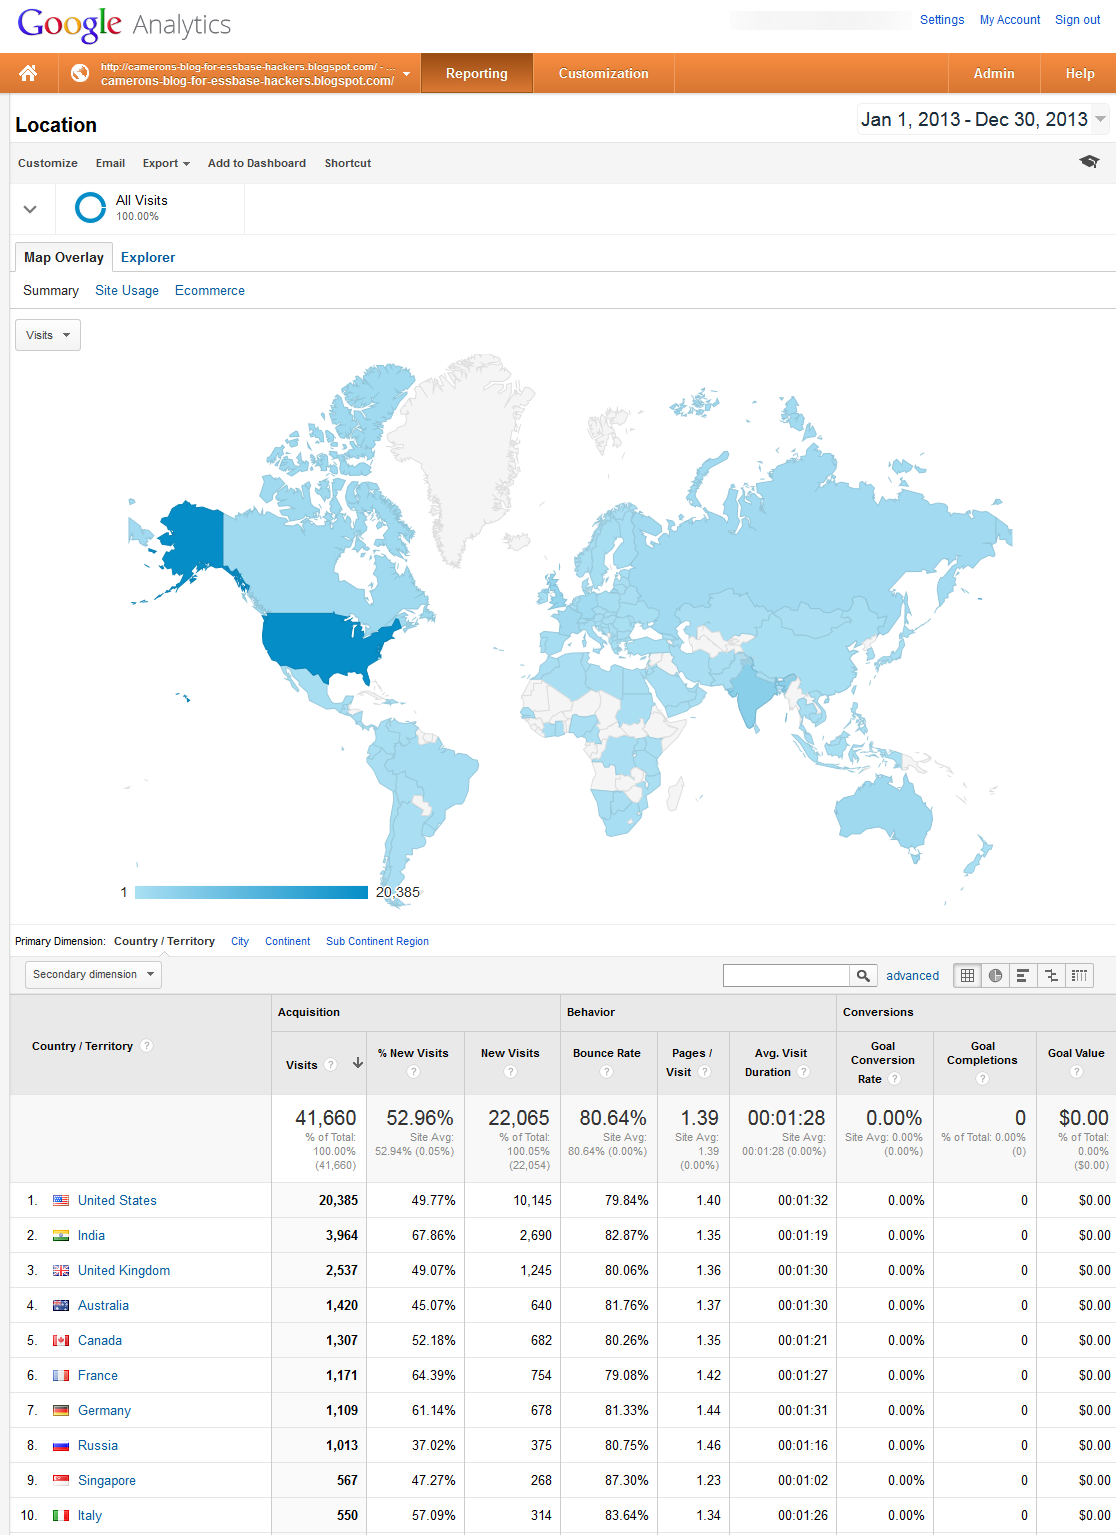Open the Secondary dimension dropdown
The height and width of the screenshot is (1535, 1116).
point(93,974)
